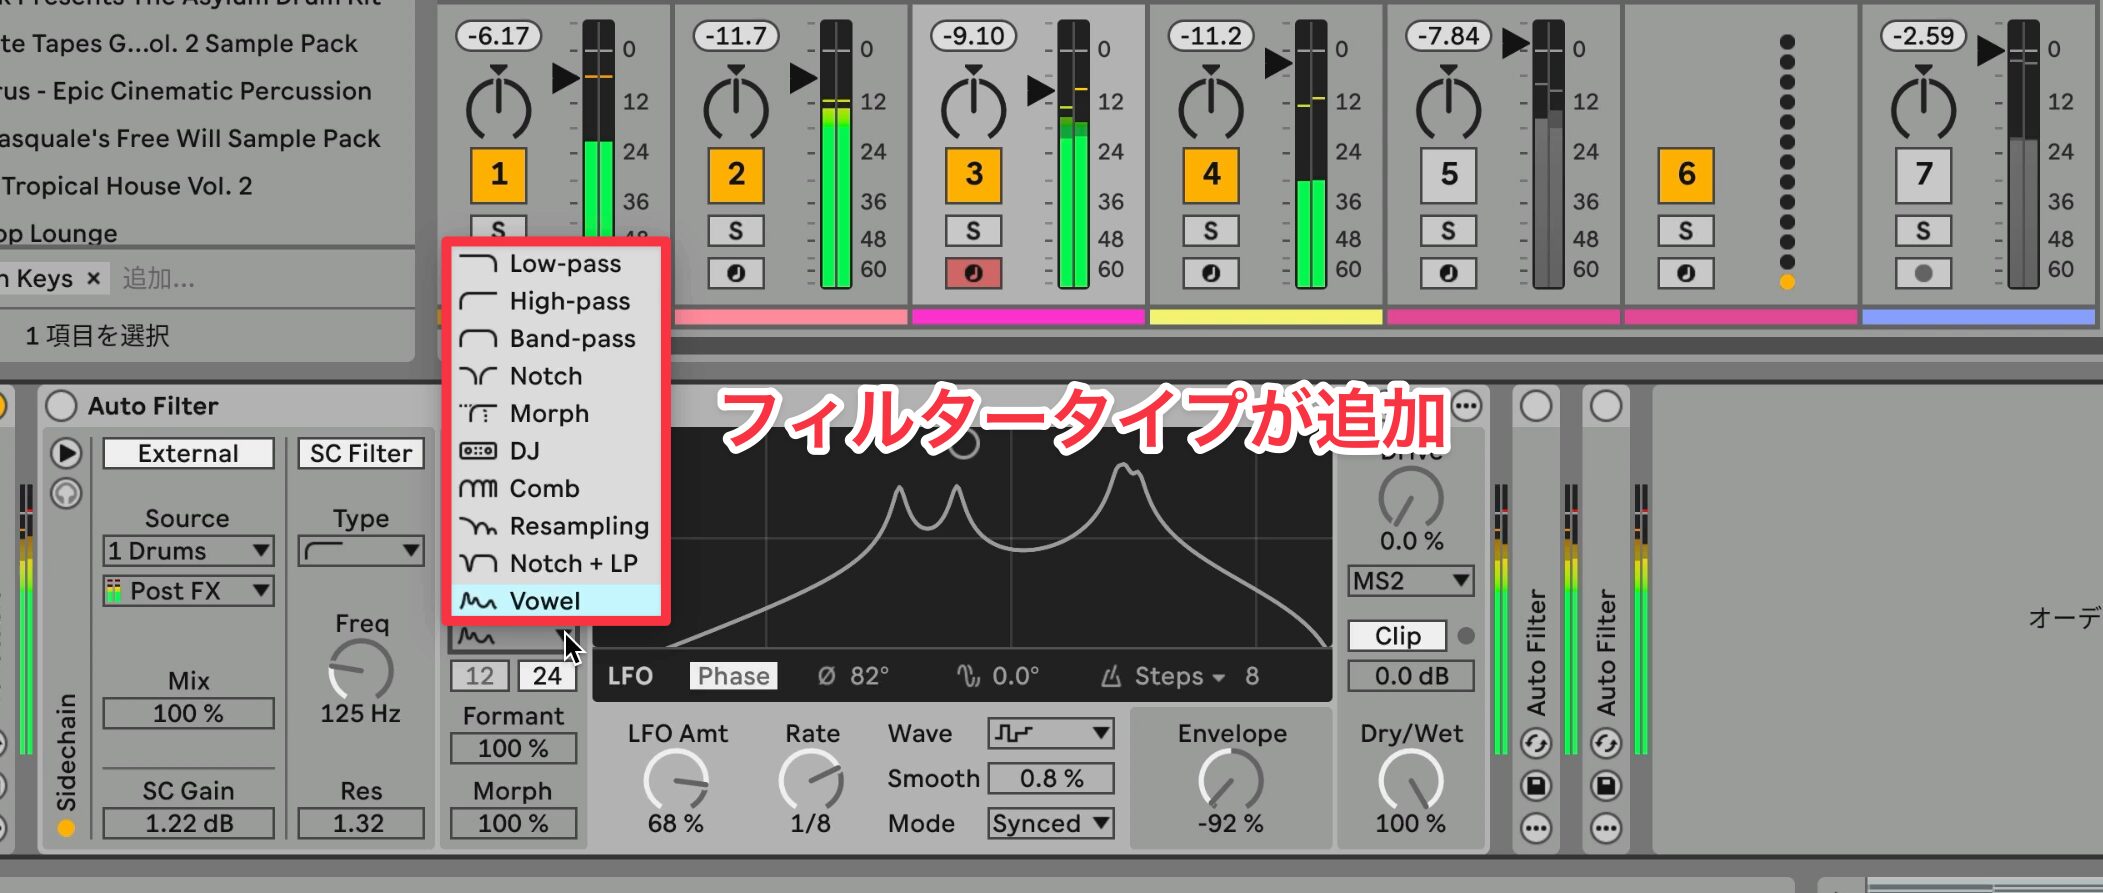Open LFO Mode Synced dropdown
Image resolution: width=2103 pixels, height=893 pixels.
[1051, 823]
